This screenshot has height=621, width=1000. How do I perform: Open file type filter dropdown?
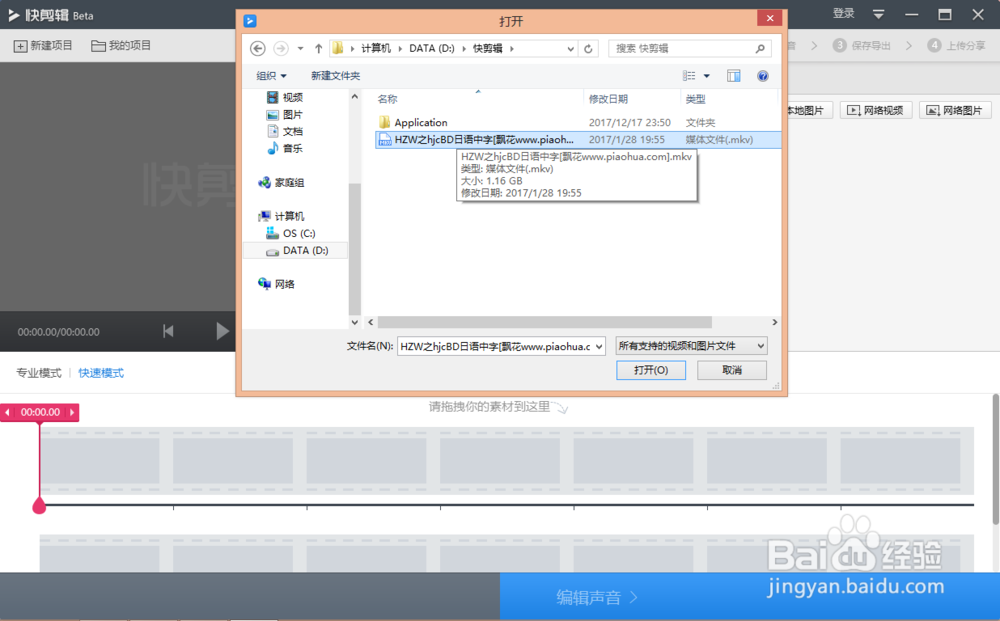[691, 346]
